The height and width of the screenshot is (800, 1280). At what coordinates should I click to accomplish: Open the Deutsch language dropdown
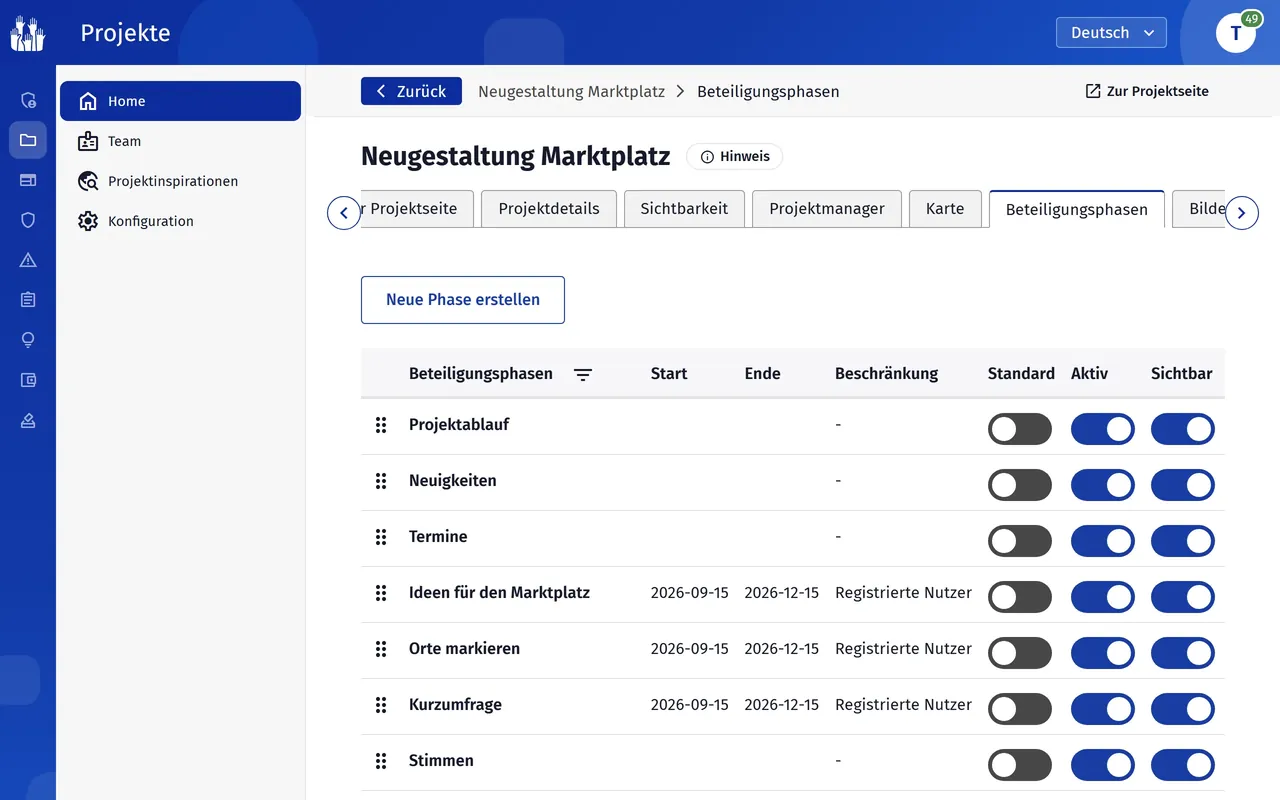coord(1111,33)
